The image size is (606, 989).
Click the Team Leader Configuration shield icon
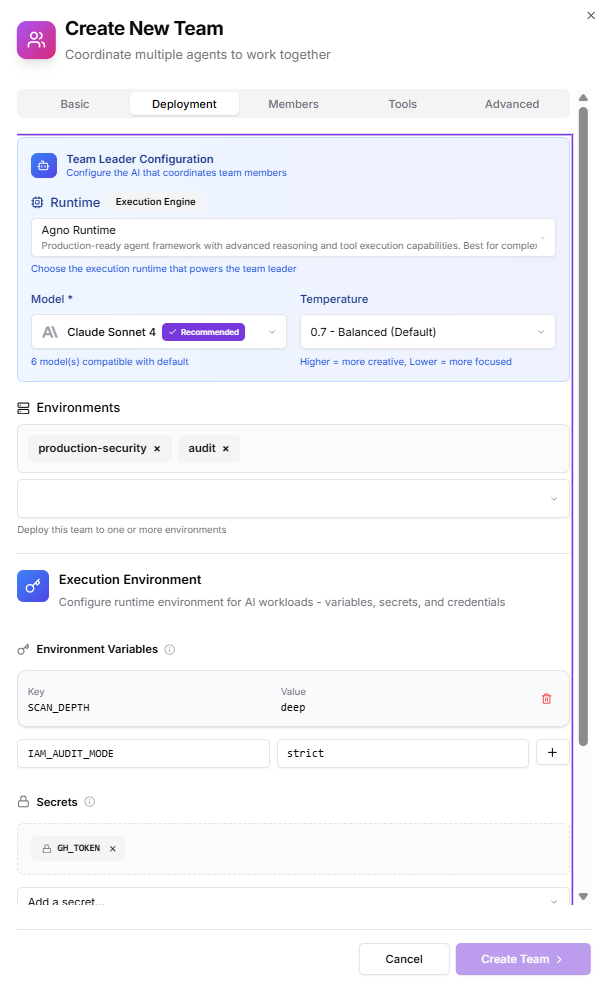42,165
